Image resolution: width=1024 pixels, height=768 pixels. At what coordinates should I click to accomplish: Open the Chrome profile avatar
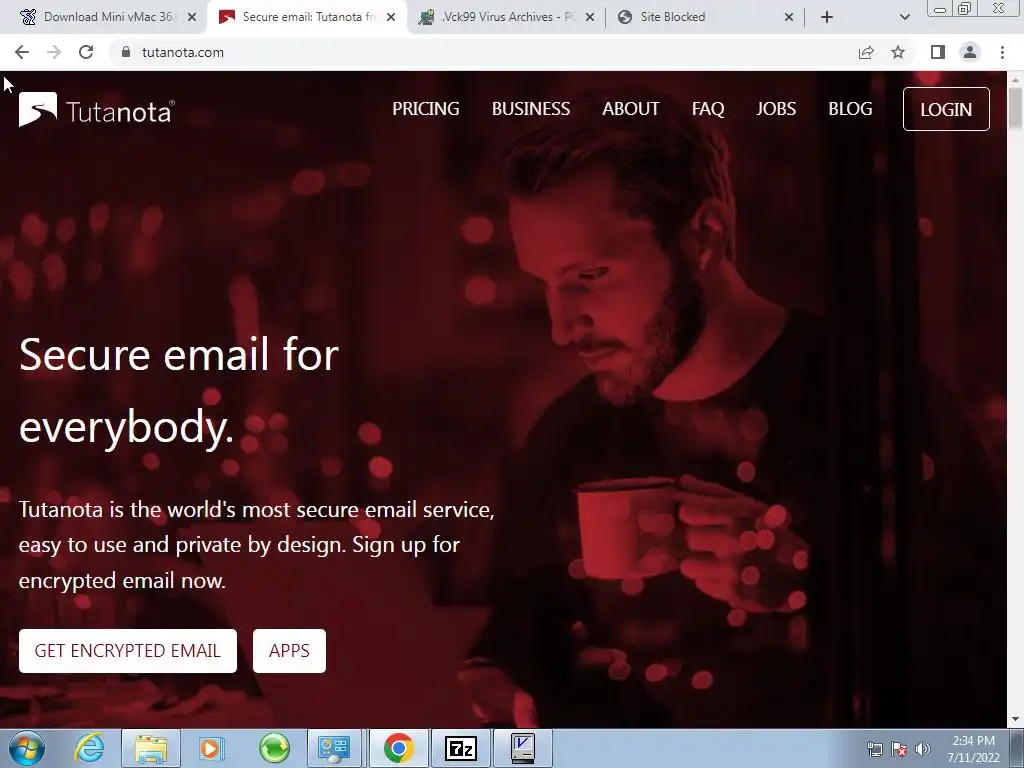970,52
